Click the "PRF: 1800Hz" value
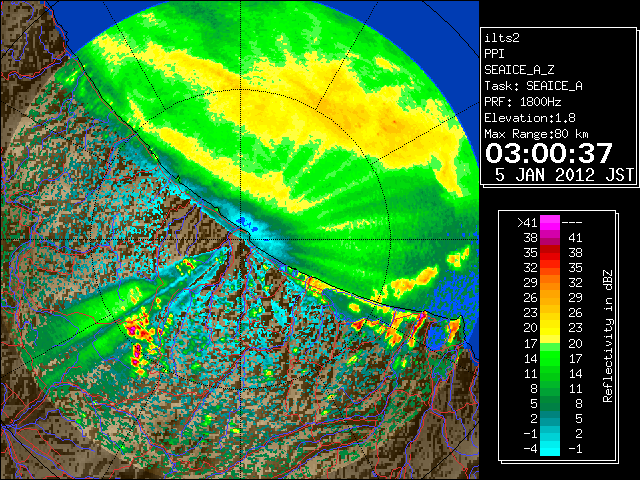 pos(523,102)
